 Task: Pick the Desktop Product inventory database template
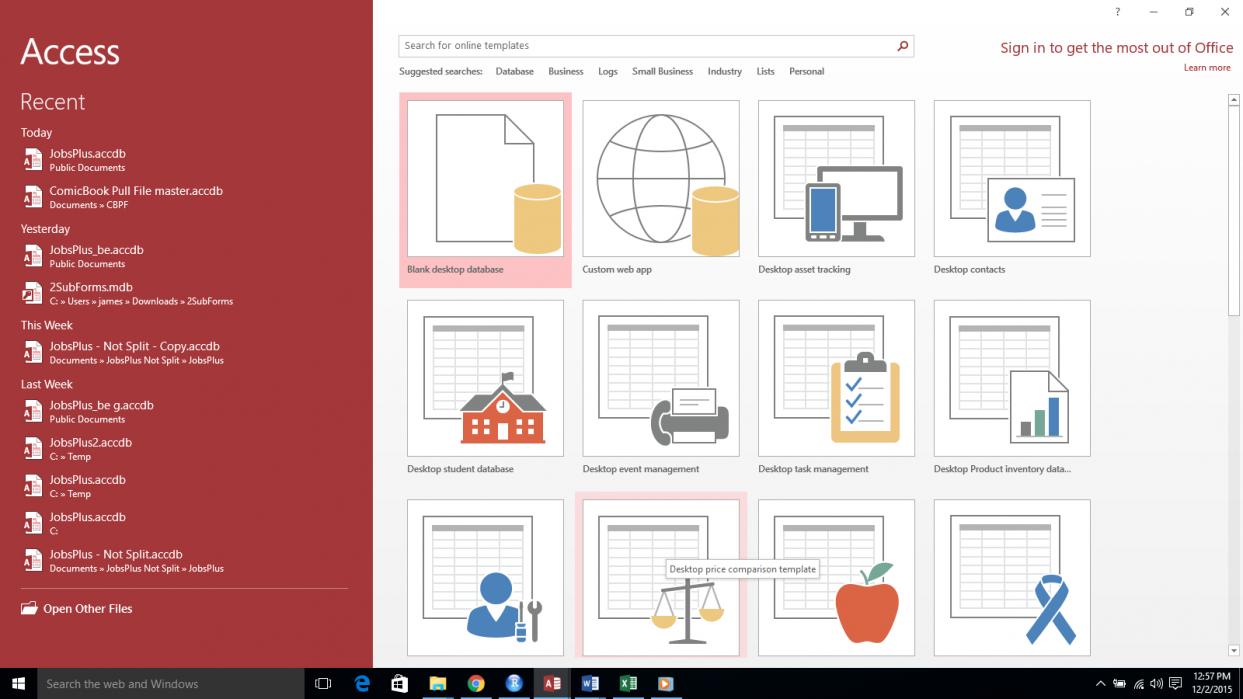[x=1012, y=388]
